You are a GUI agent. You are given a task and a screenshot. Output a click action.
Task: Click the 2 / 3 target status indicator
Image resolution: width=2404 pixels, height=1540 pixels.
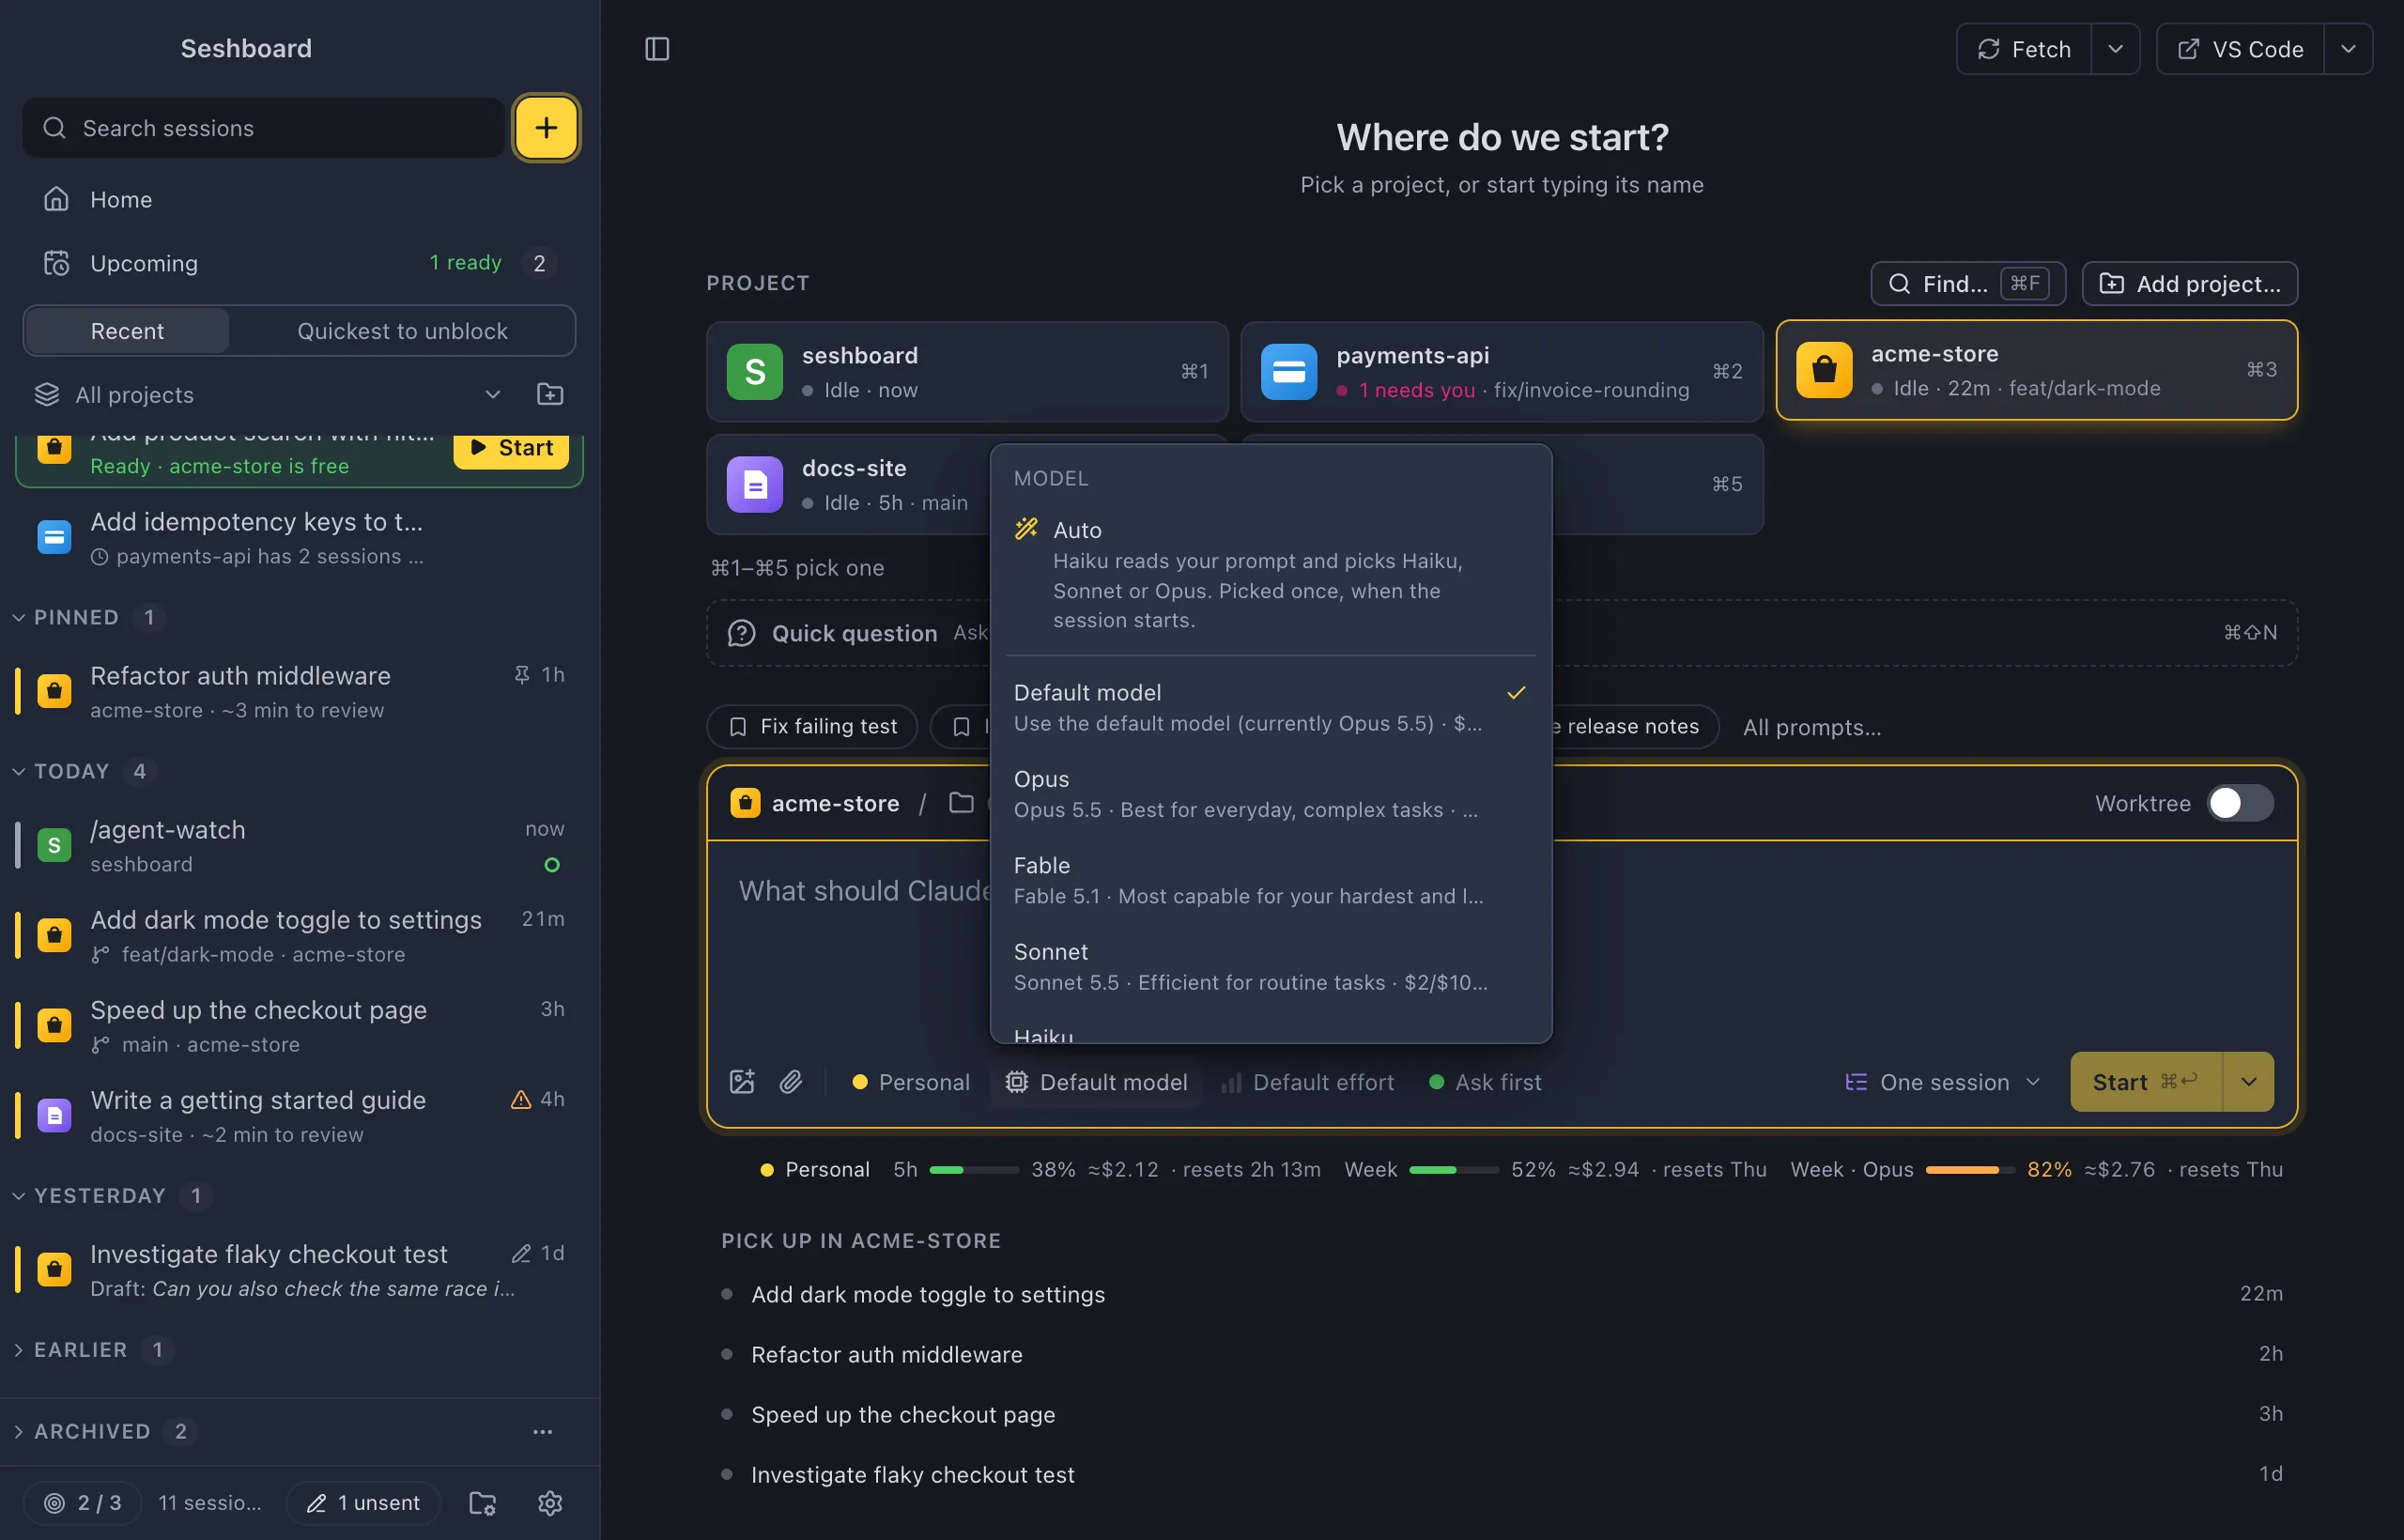(83, 1503)
